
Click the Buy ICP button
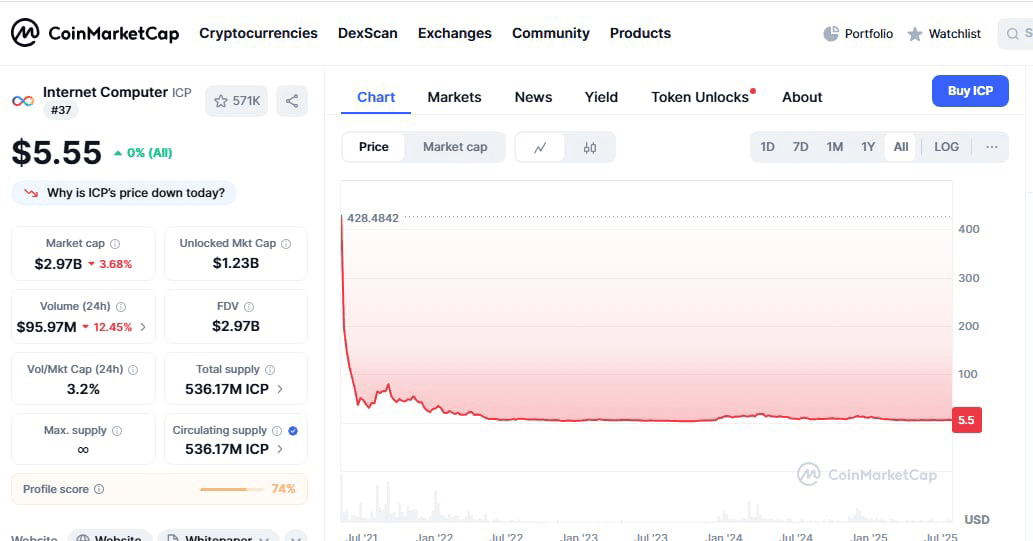point(970,91)
